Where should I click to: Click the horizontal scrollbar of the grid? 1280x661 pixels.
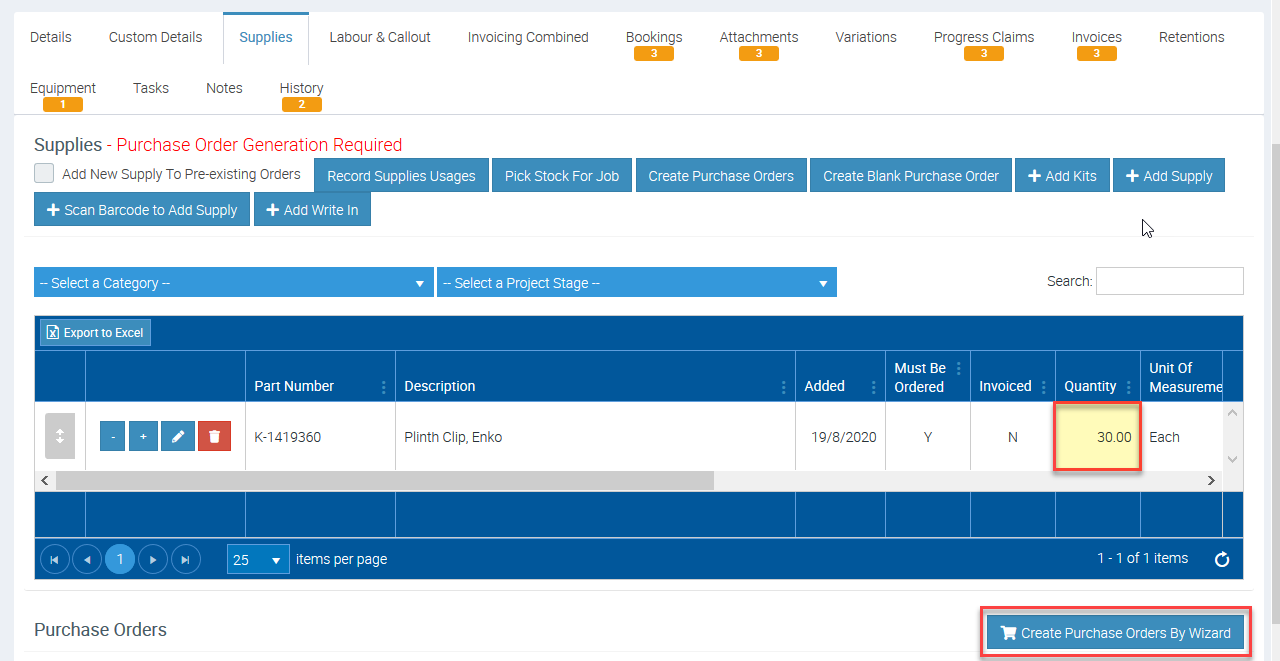click(385, 481)
